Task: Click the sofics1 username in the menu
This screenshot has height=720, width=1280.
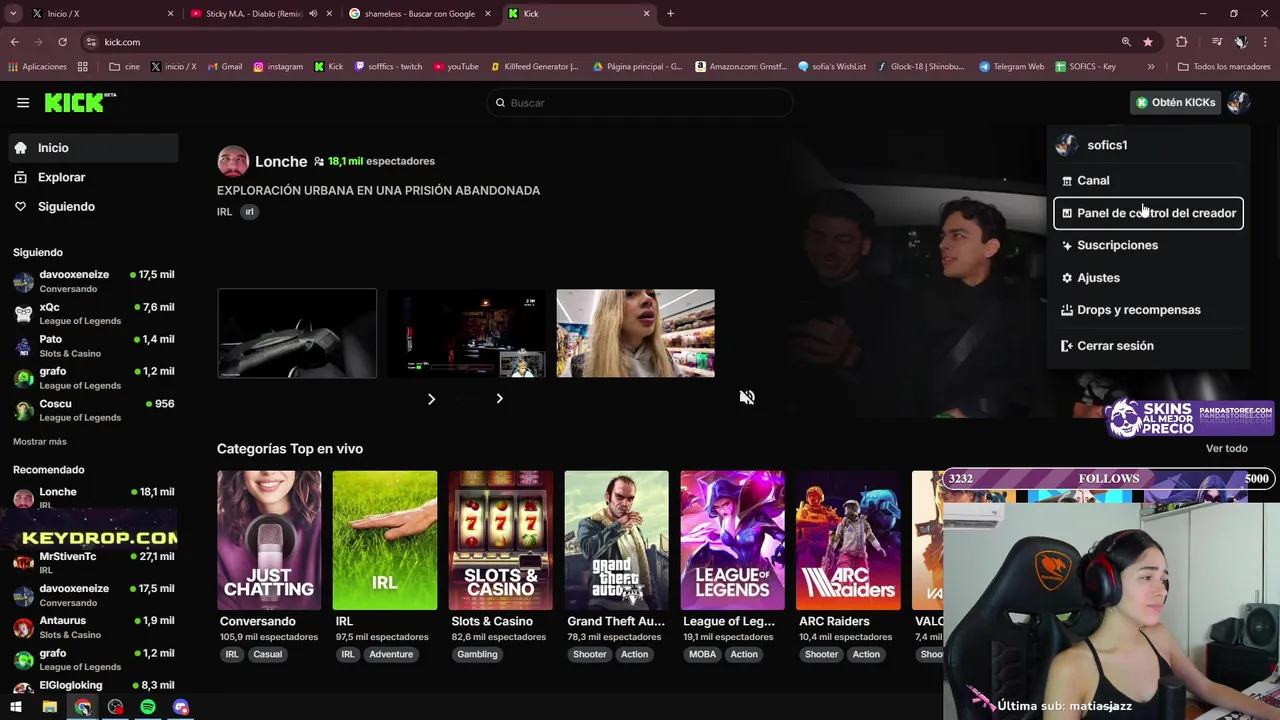Action: click(x=1107, y=145)
